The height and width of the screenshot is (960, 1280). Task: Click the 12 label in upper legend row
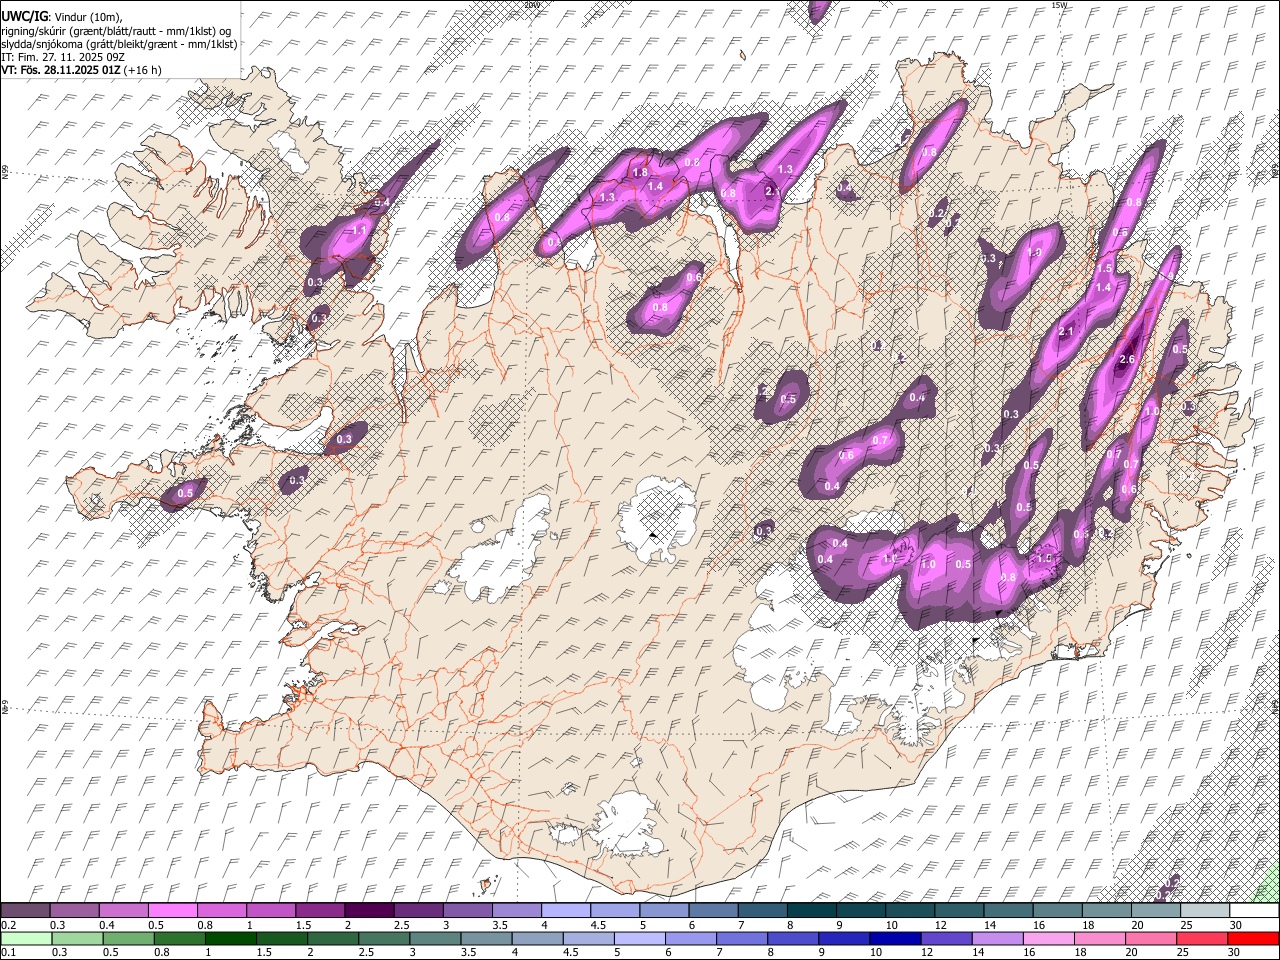click(x=941, y=925)
